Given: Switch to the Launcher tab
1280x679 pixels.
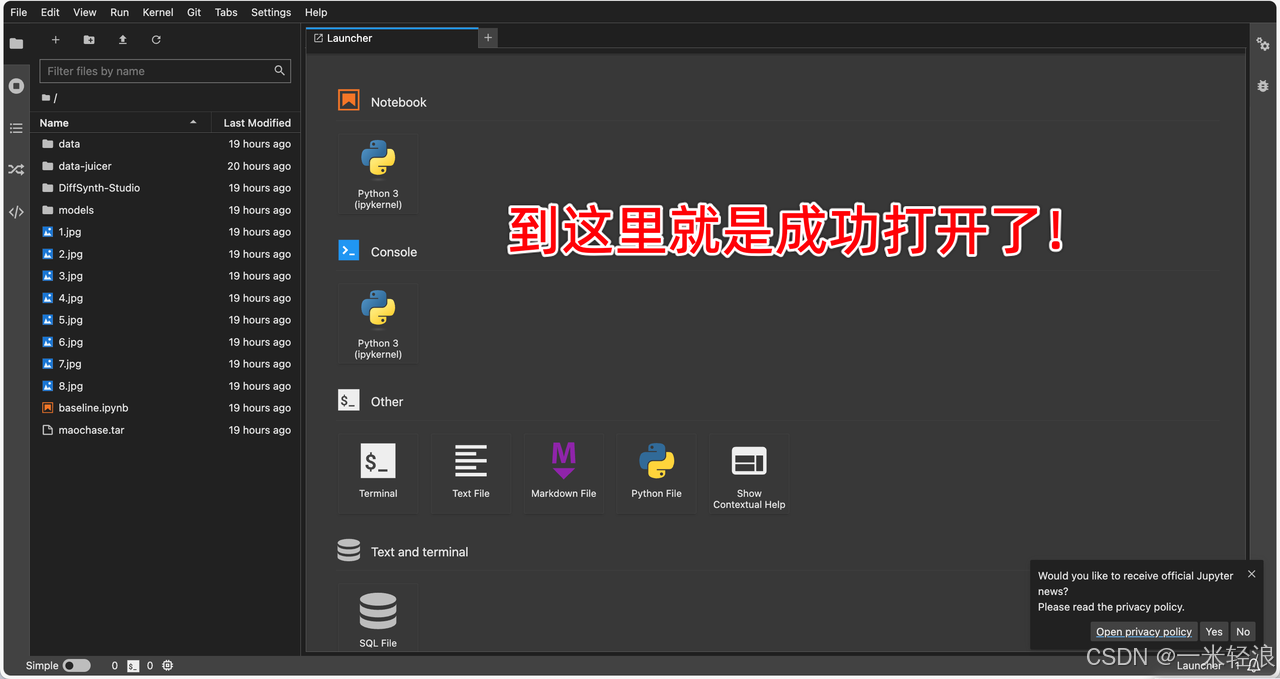Looking at the screenshot, I should point(349,38).
